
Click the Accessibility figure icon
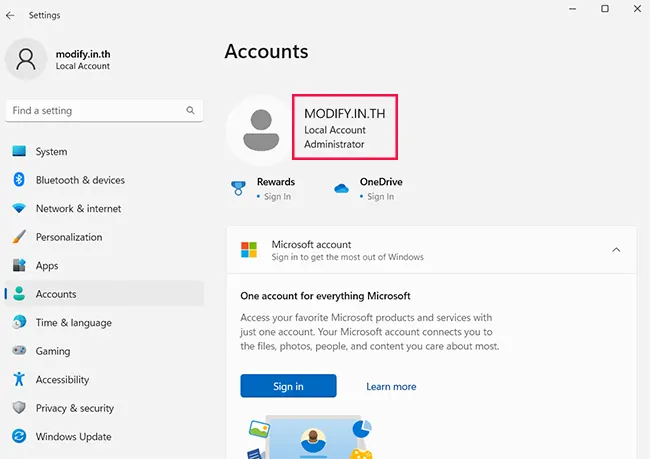pyautogui.click(x=18, y=380)
